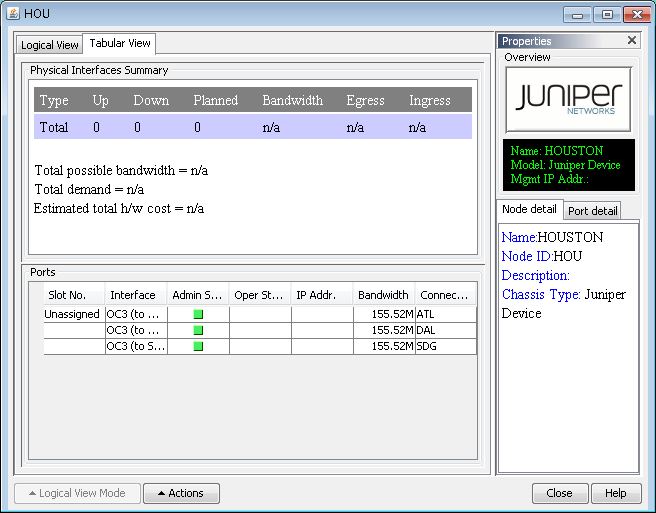Maximize the HOU window
The width and height of the screenshot is (656, 513).
[x=606, y=14]
